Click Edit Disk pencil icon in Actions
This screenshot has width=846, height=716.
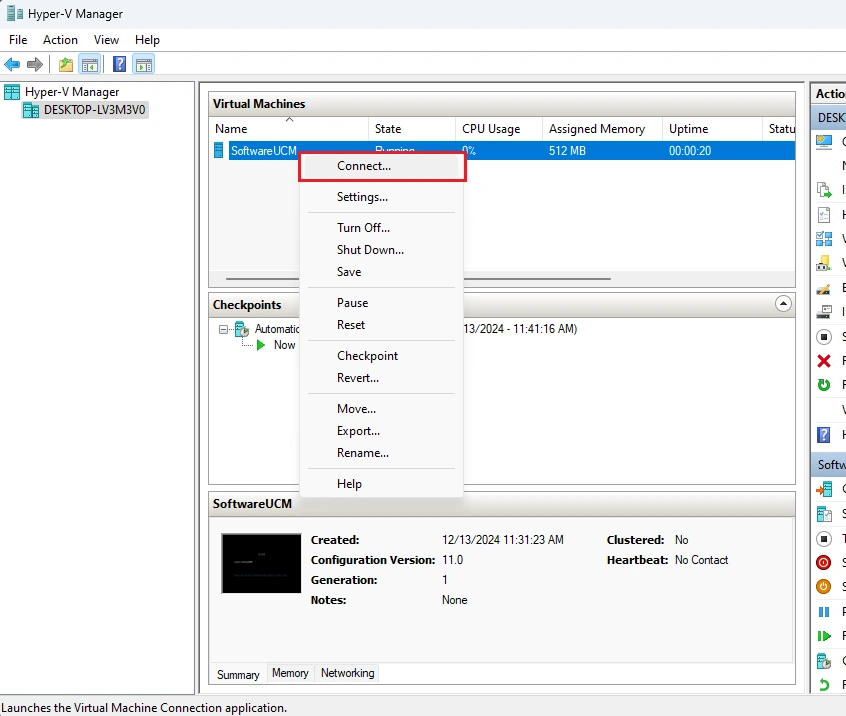[x=823, y=288]
